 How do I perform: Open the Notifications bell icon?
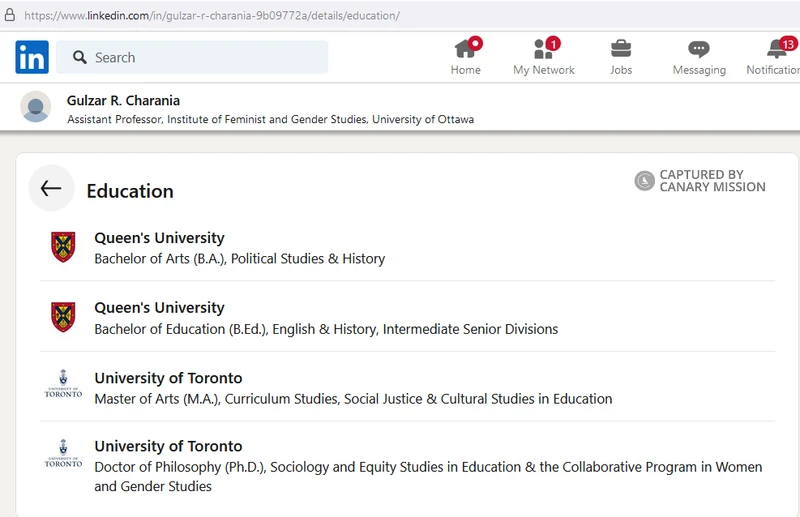[x=777, y=49]
